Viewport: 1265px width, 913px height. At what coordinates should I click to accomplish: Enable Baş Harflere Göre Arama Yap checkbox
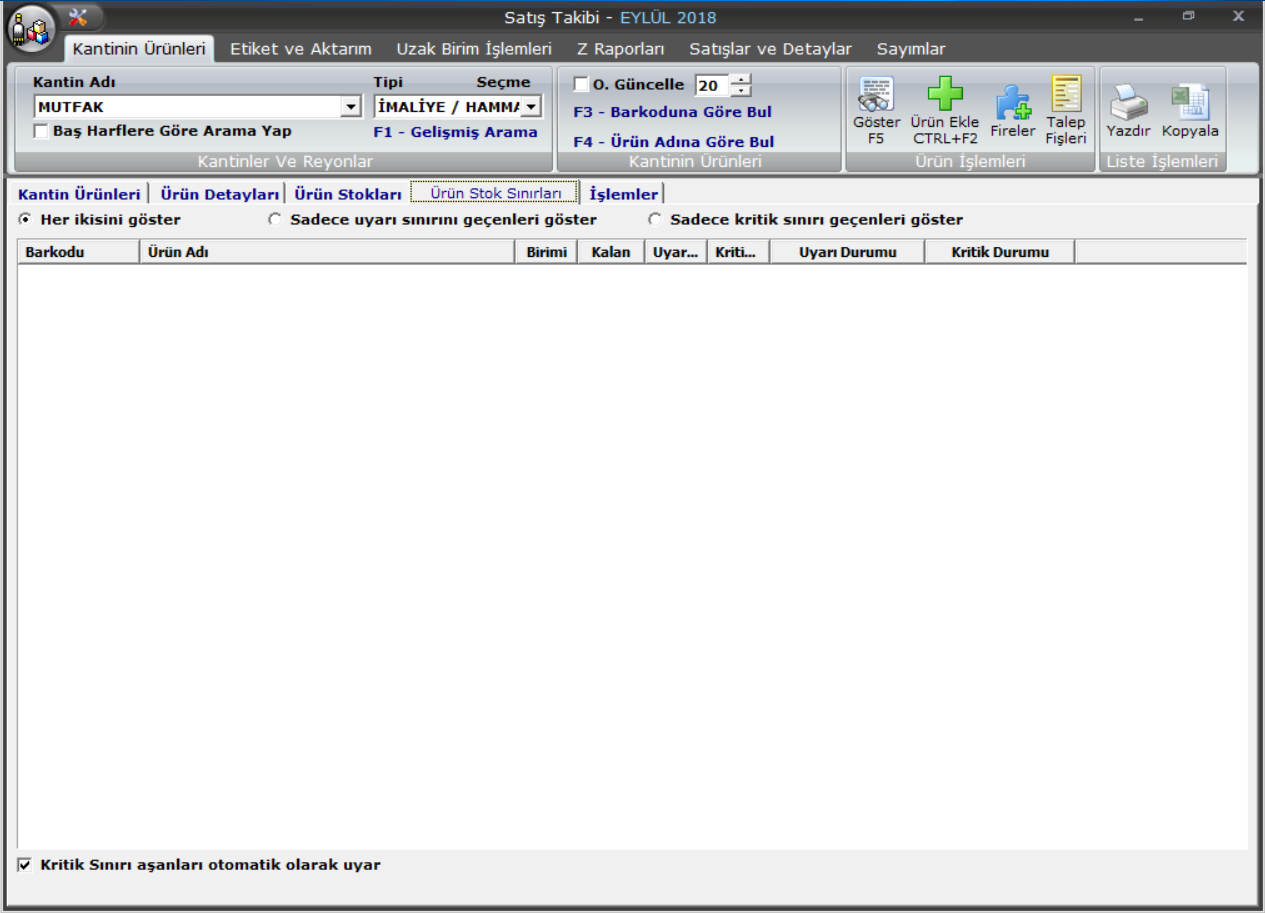pyautogui.click(x=41, y=131)
